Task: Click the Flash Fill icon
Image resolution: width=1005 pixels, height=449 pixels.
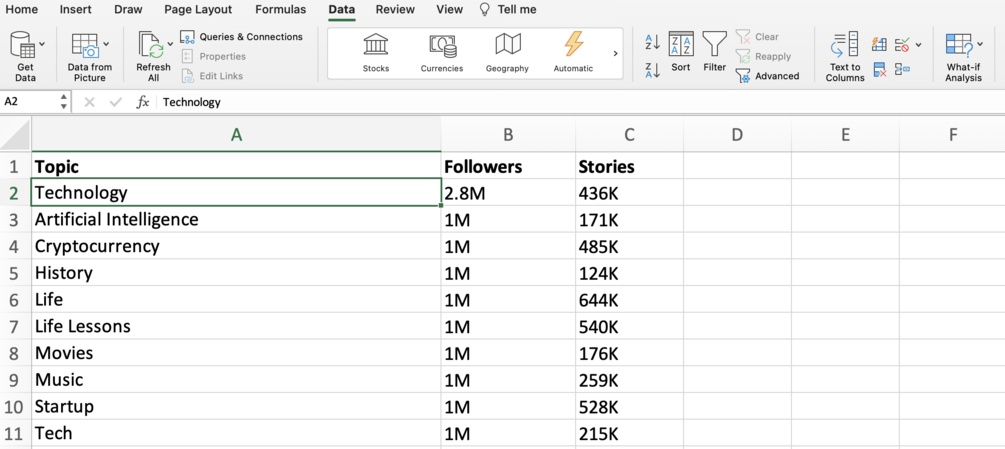Action: 879,45
